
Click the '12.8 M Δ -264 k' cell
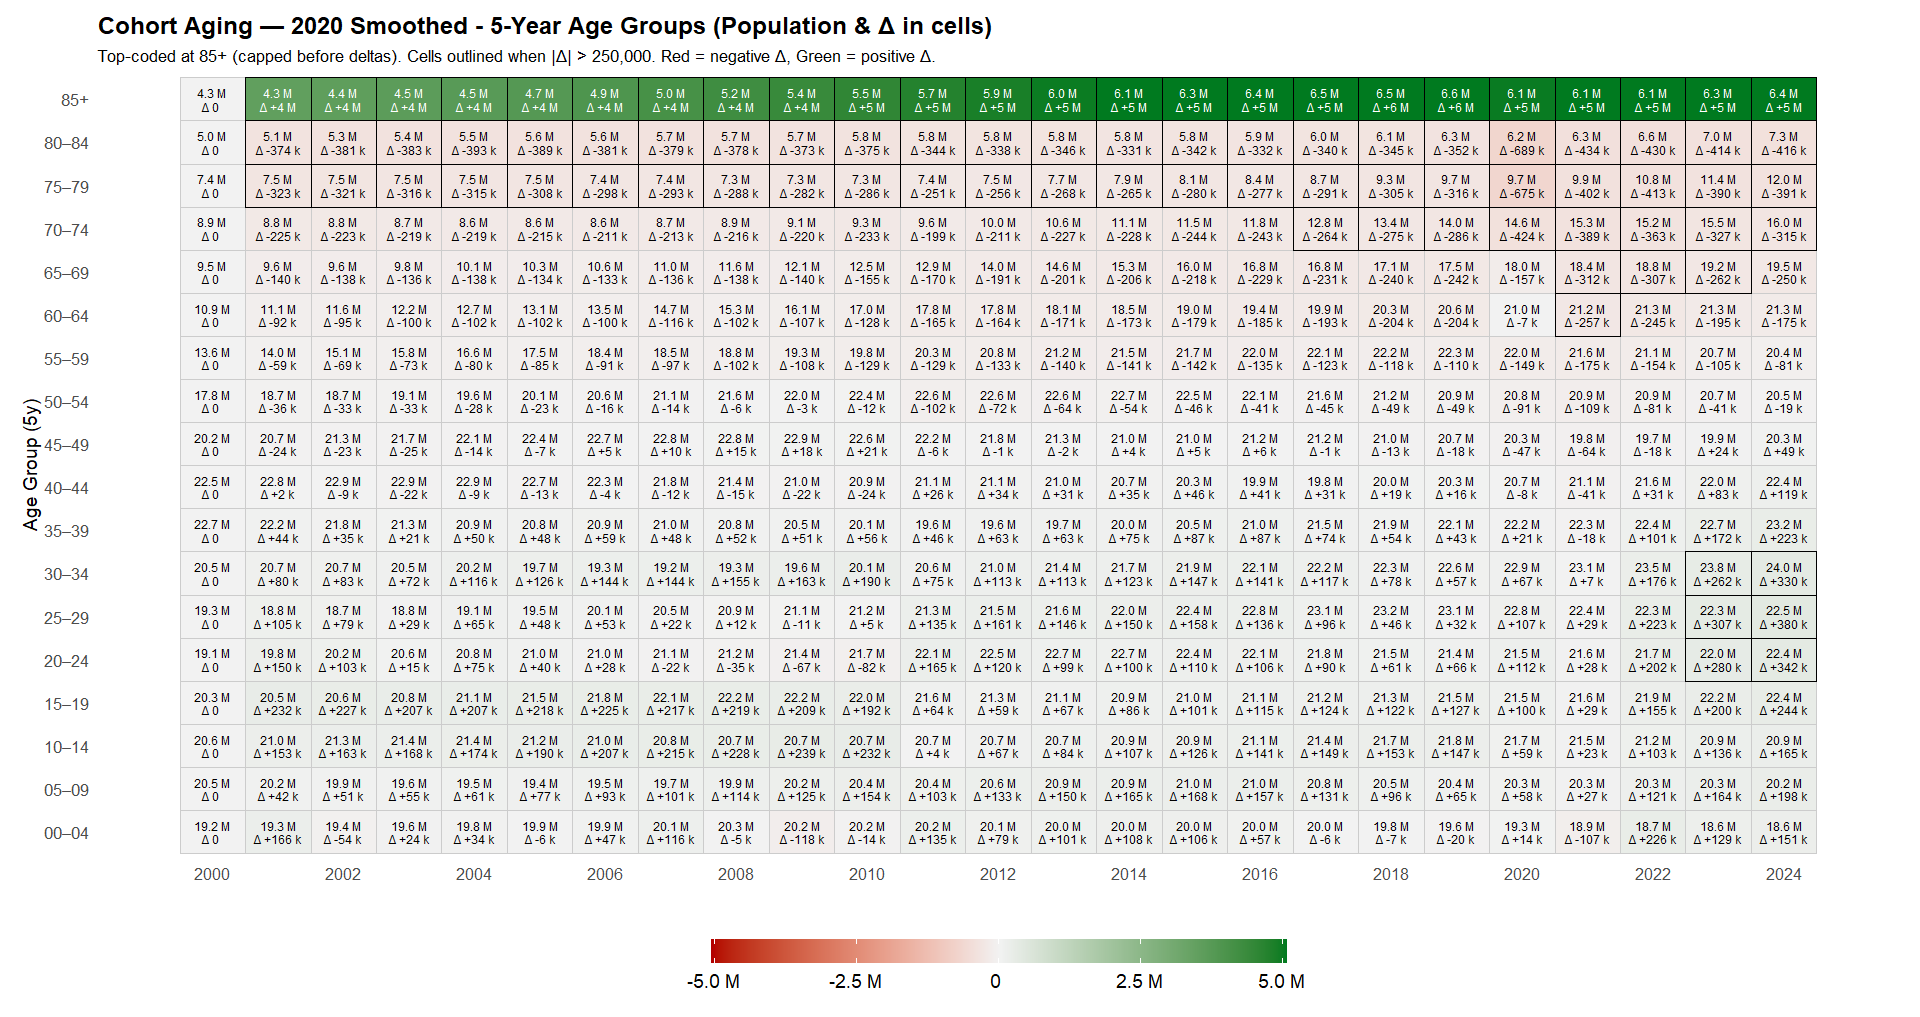click(x=1325, y=230)
